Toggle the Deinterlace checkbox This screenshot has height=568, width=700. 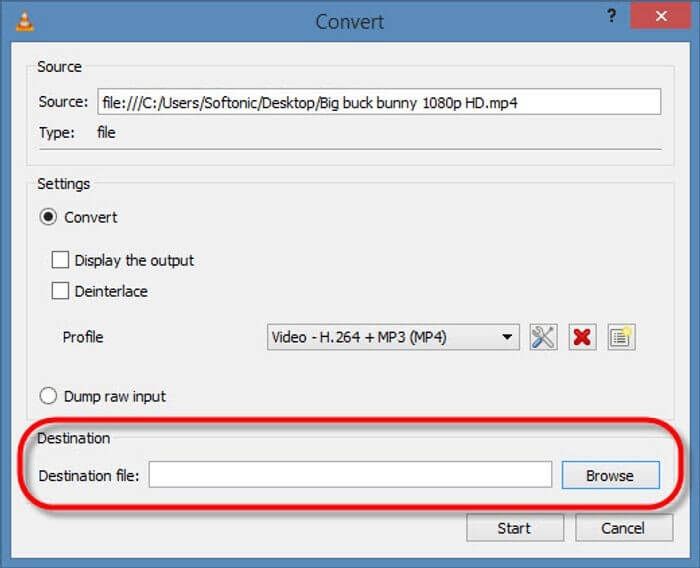(x=61, y=291)
